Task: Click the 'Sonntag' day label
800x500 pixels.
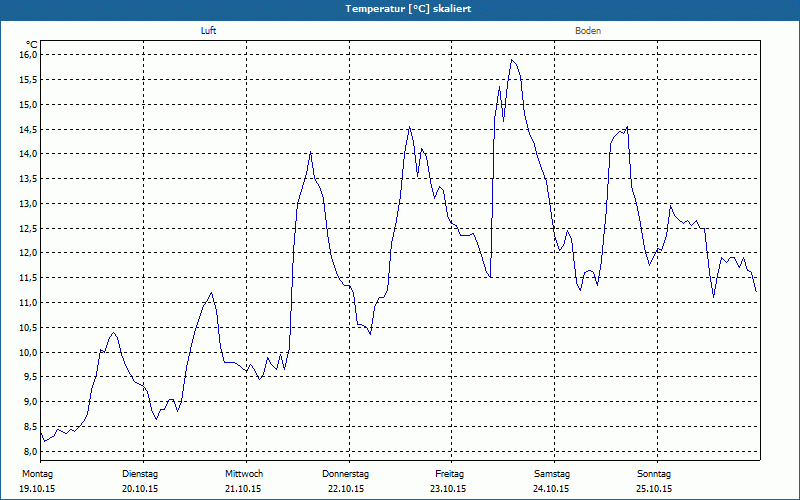Action: (x=654, y=474)
